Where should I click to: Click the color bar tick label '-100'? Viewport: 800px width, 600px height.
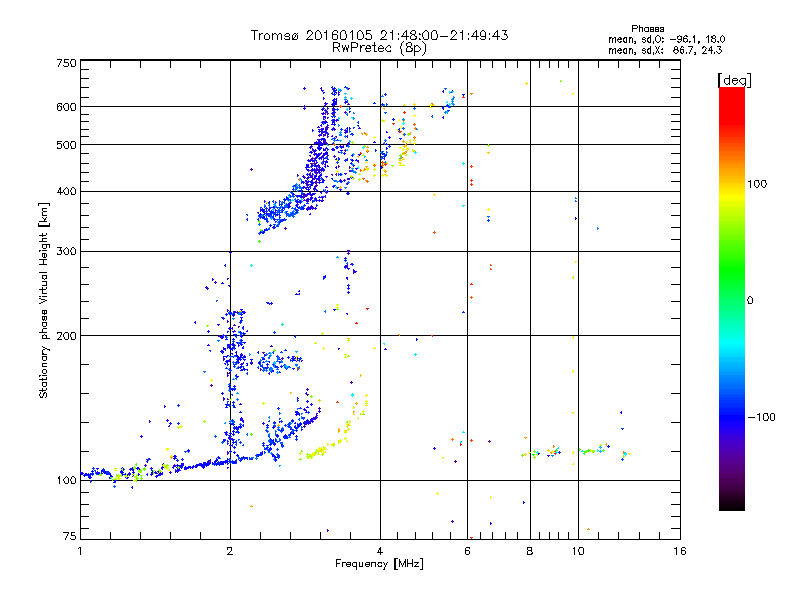pyautogui.click(x=761, y=417)
